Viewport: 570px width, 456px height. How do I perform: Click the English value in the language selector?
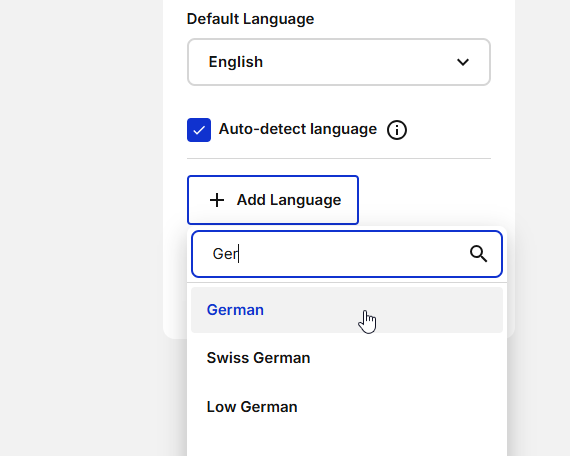236,62
